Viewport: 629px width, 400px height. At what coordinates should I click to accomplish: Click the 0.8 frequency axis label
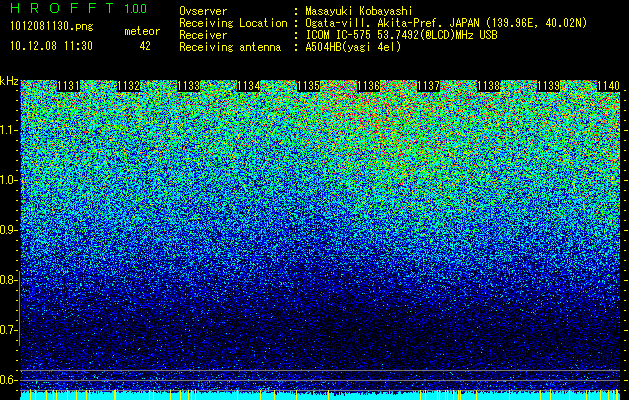(x=8, y=280)
